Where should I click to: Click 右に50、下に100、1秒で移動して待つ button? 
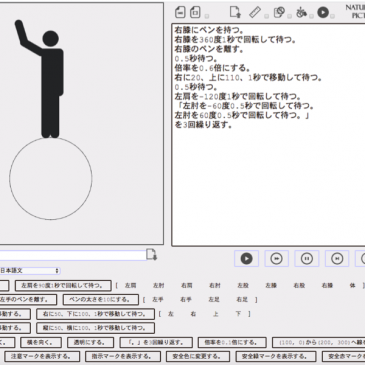coord(95,314)
